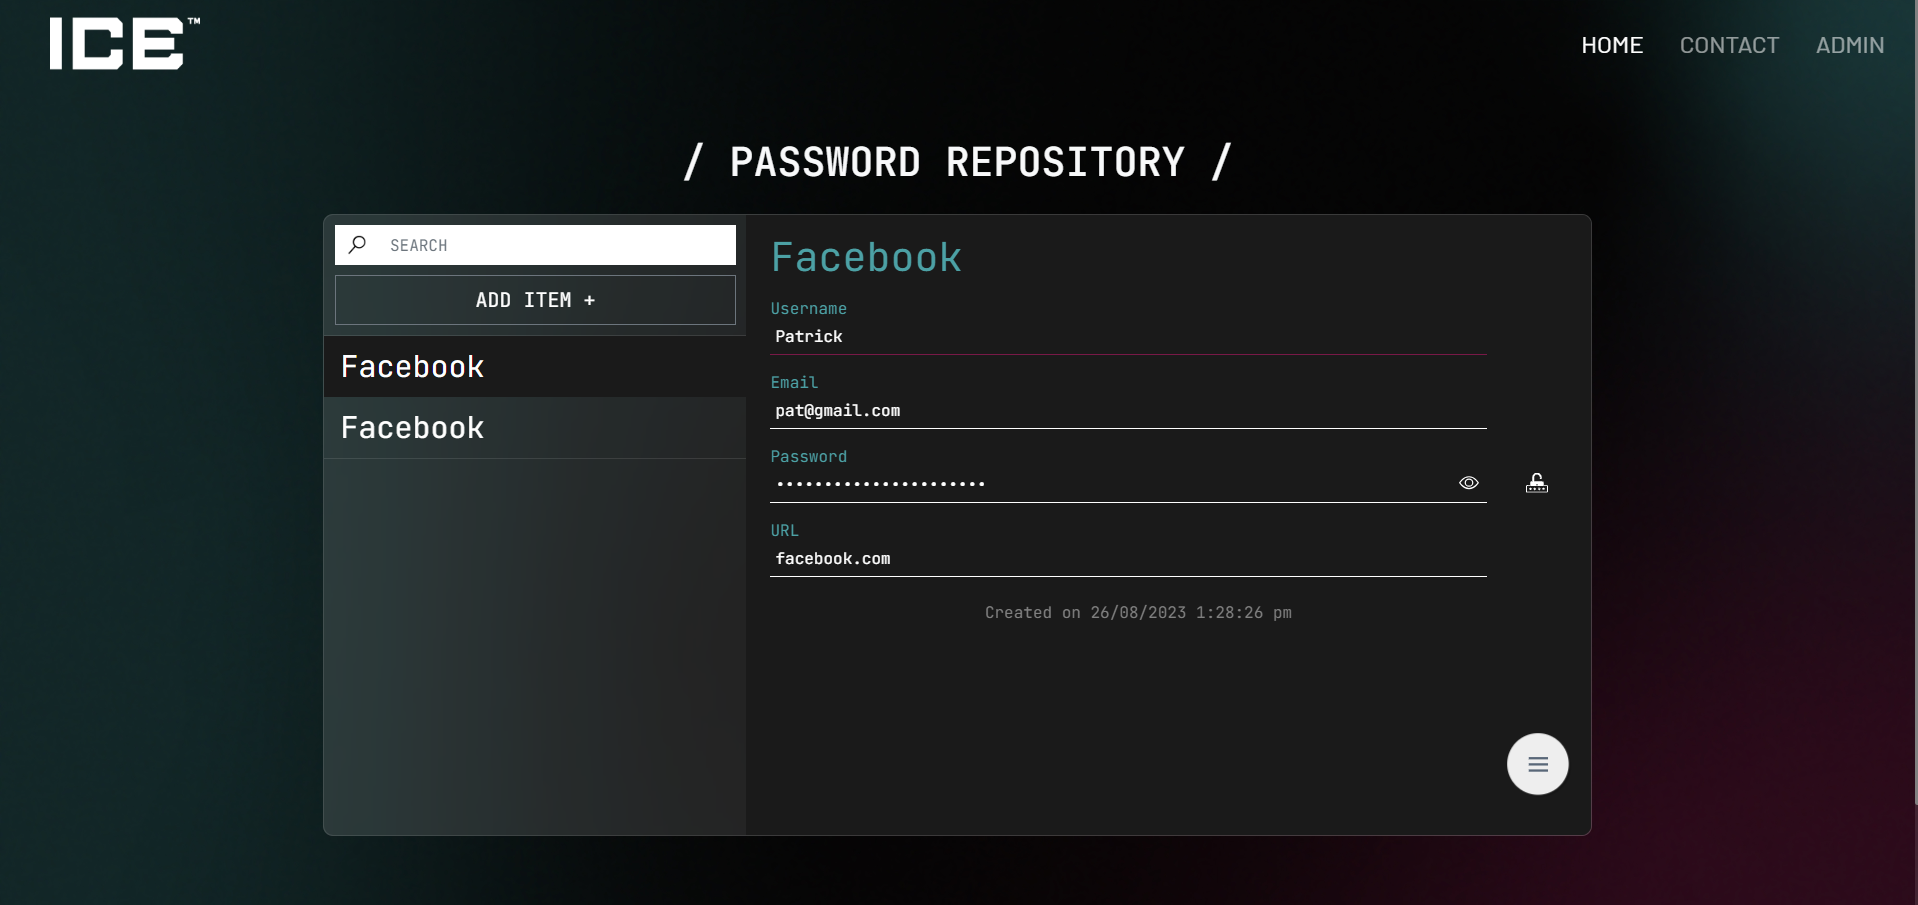The width and height of the screenshot is (1918, 905).
Task: Go to the HOME page
Action: coord(1612,45)
